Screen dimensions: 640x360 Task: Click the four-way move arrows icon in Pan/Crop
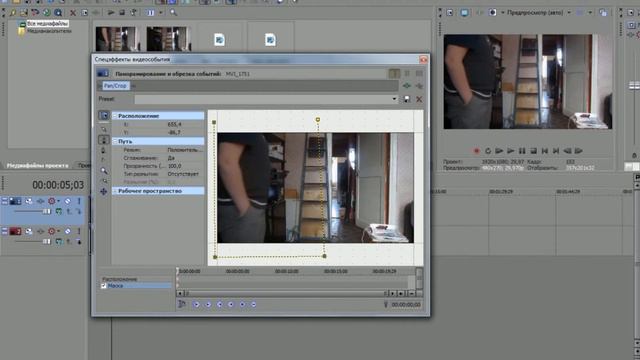pyautogui.click(x=104, y=191)
